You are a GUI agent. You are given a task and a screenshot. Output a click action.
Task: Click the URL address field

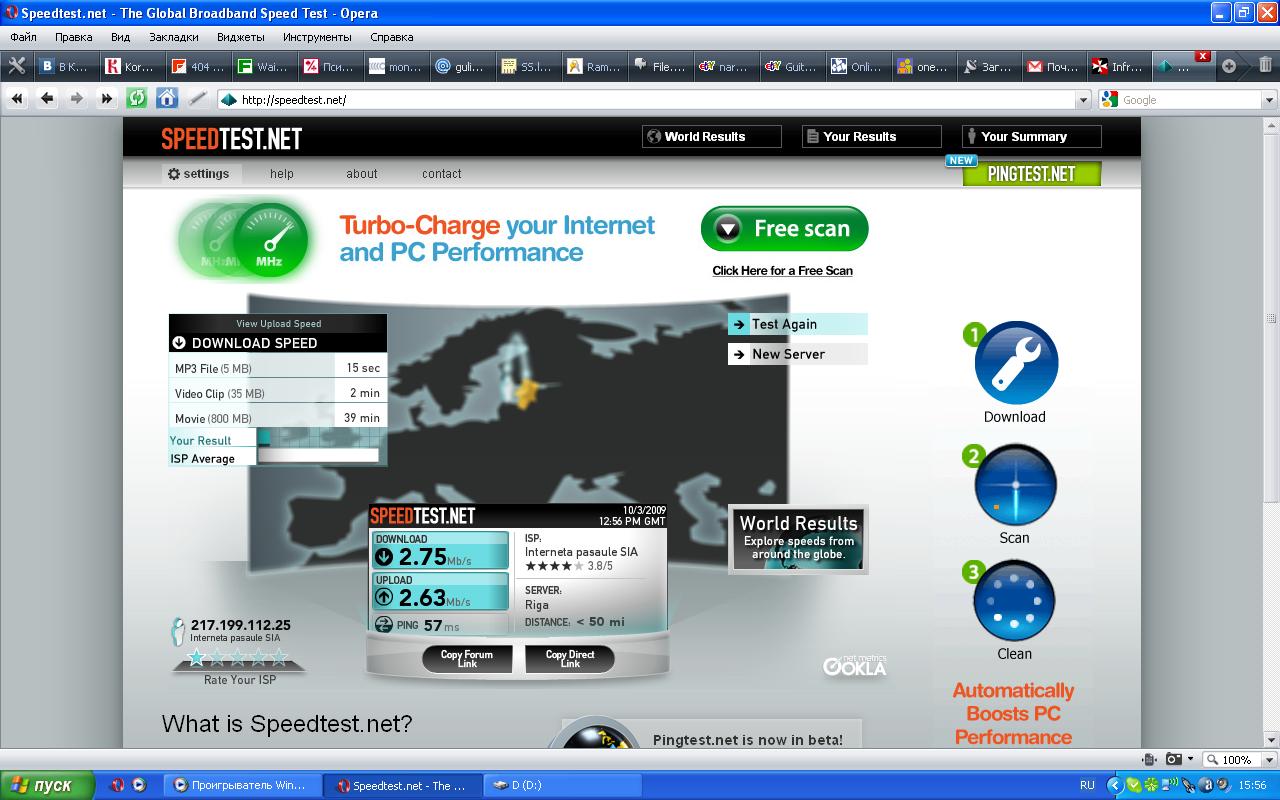655,100
